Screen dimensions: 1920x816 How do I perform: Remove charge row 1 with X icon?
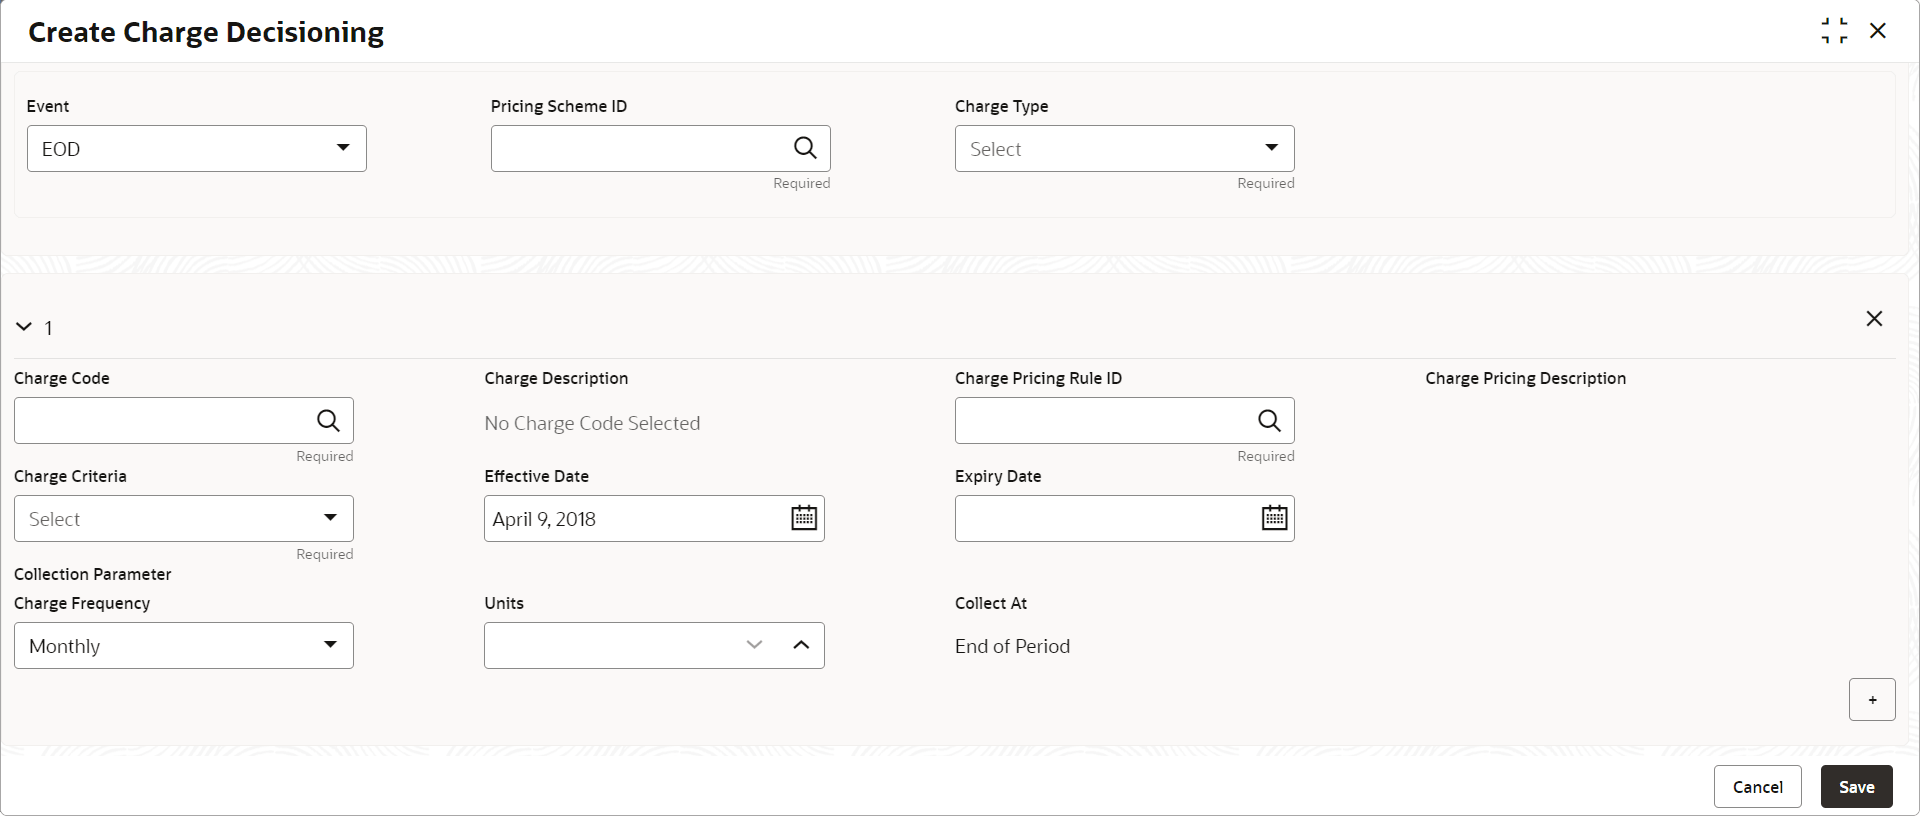coord(1874,319)
